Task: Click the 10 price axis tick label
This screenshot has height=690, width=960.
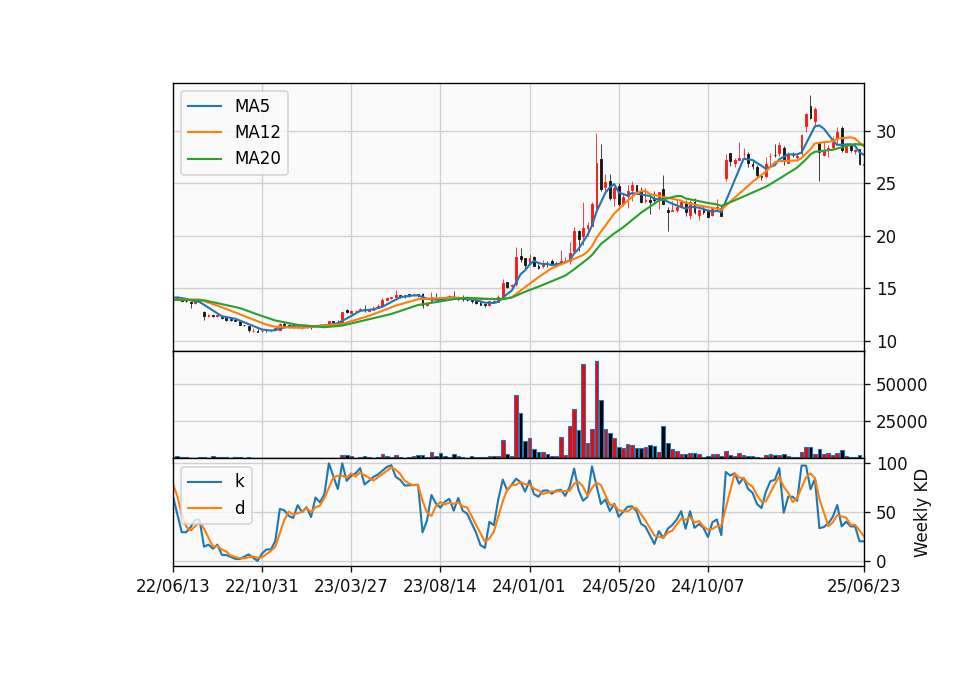Action: coord(886,342)
